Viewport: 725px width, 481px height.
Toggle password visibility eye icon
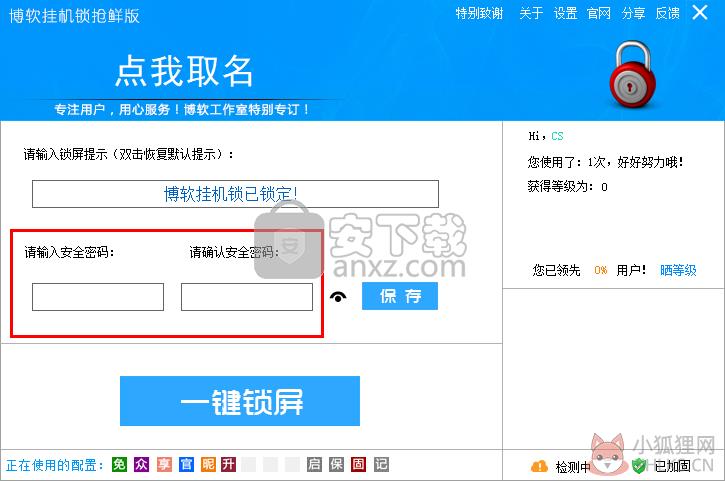[338, 296]
